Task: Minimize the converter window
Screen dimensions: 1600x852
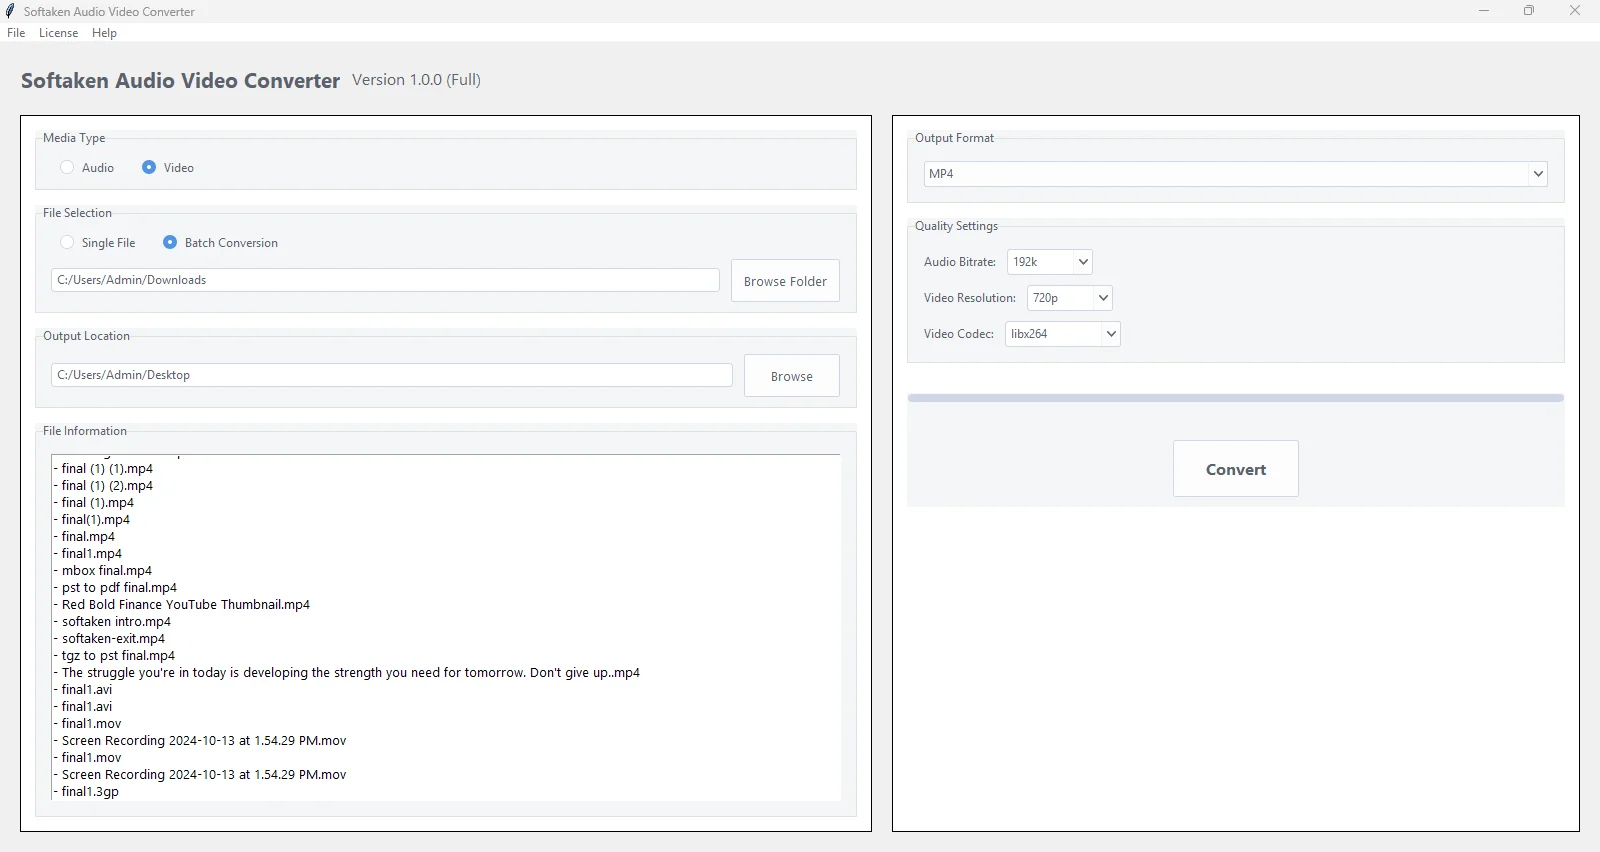Action: (1484, 11)
